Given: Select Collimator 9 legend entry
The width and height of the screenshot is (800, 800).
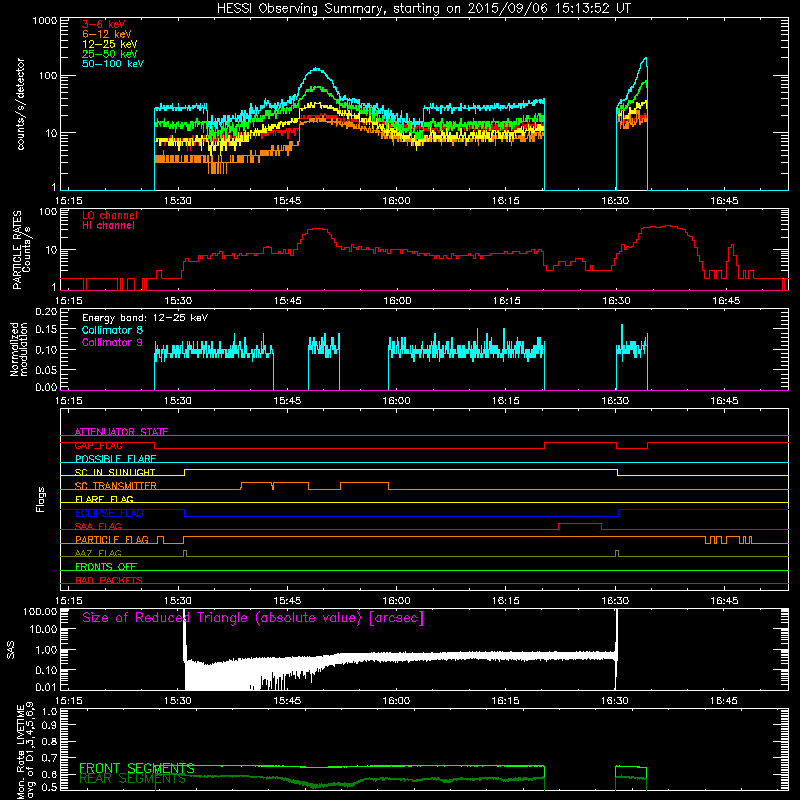Looking at the screenshot, I should [112, 342].
